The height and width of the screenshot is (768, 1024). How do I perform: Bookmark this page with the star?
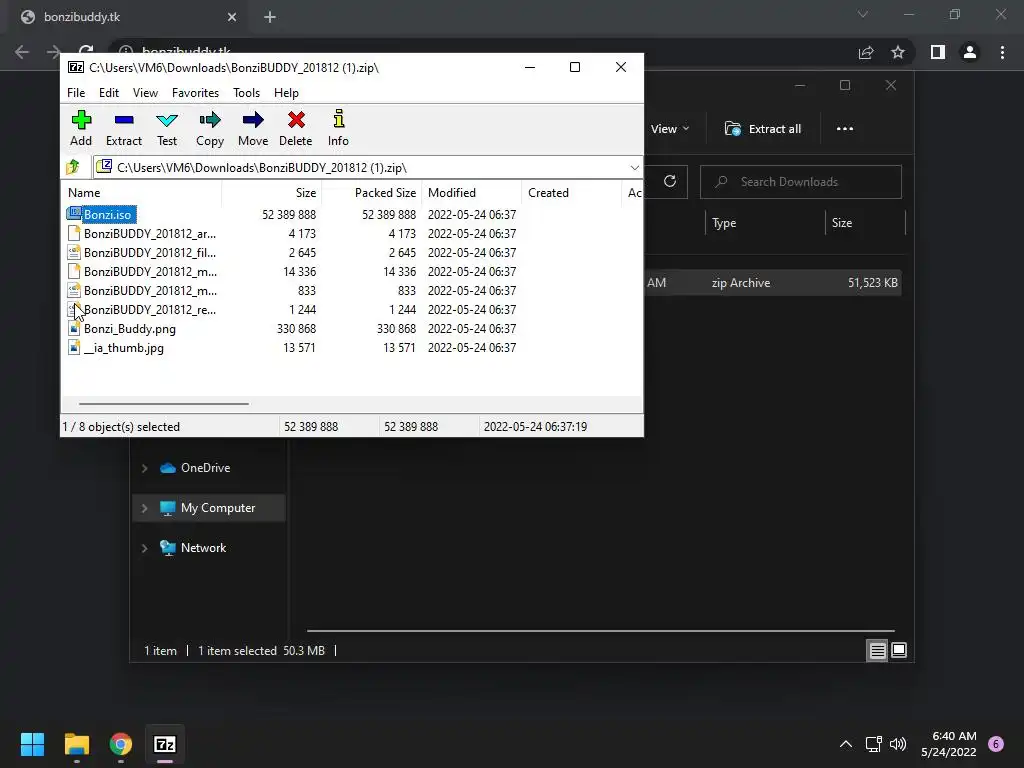(898, 52)
